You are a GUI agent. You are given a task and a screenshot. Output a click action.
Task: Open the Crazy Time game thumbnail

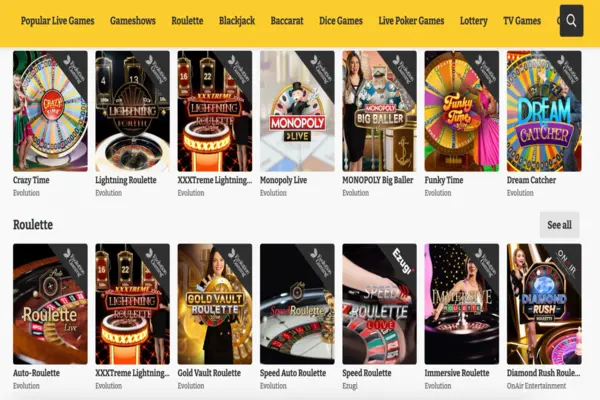click(50, 111)
